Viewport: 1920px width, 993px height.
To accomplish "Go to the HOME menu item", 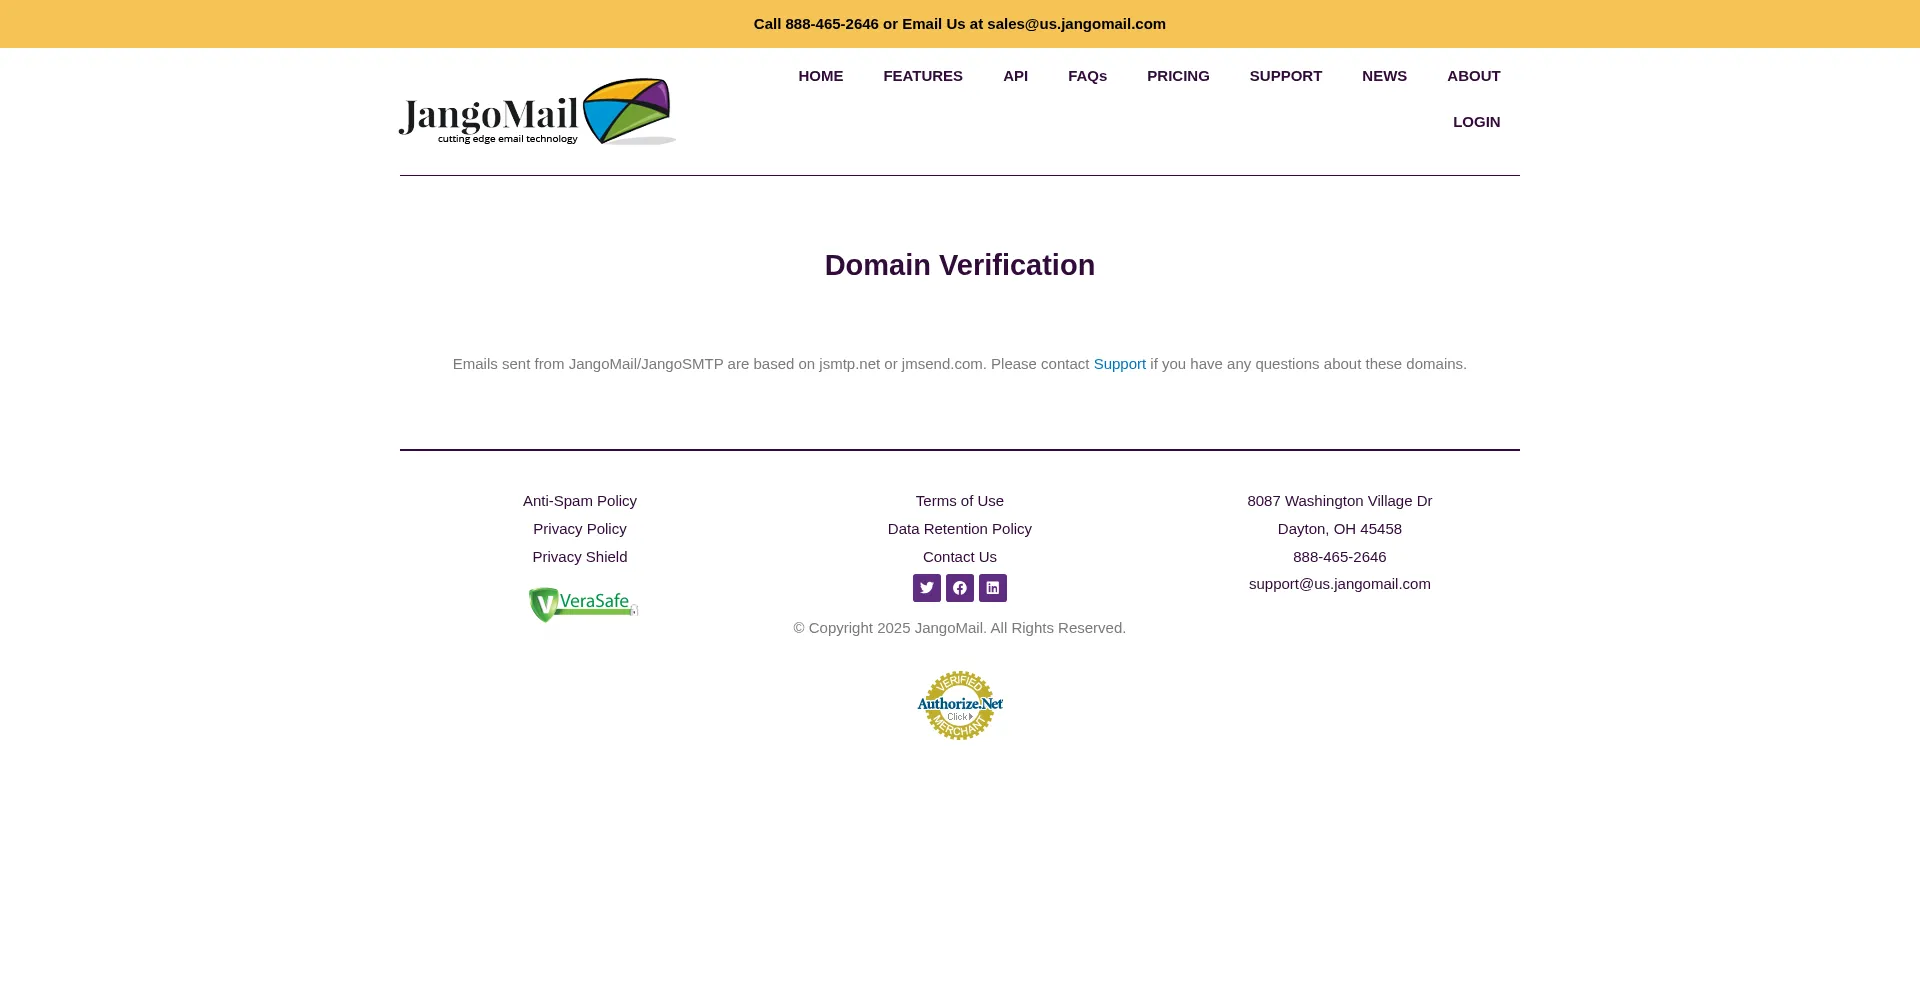I will 820,76.
